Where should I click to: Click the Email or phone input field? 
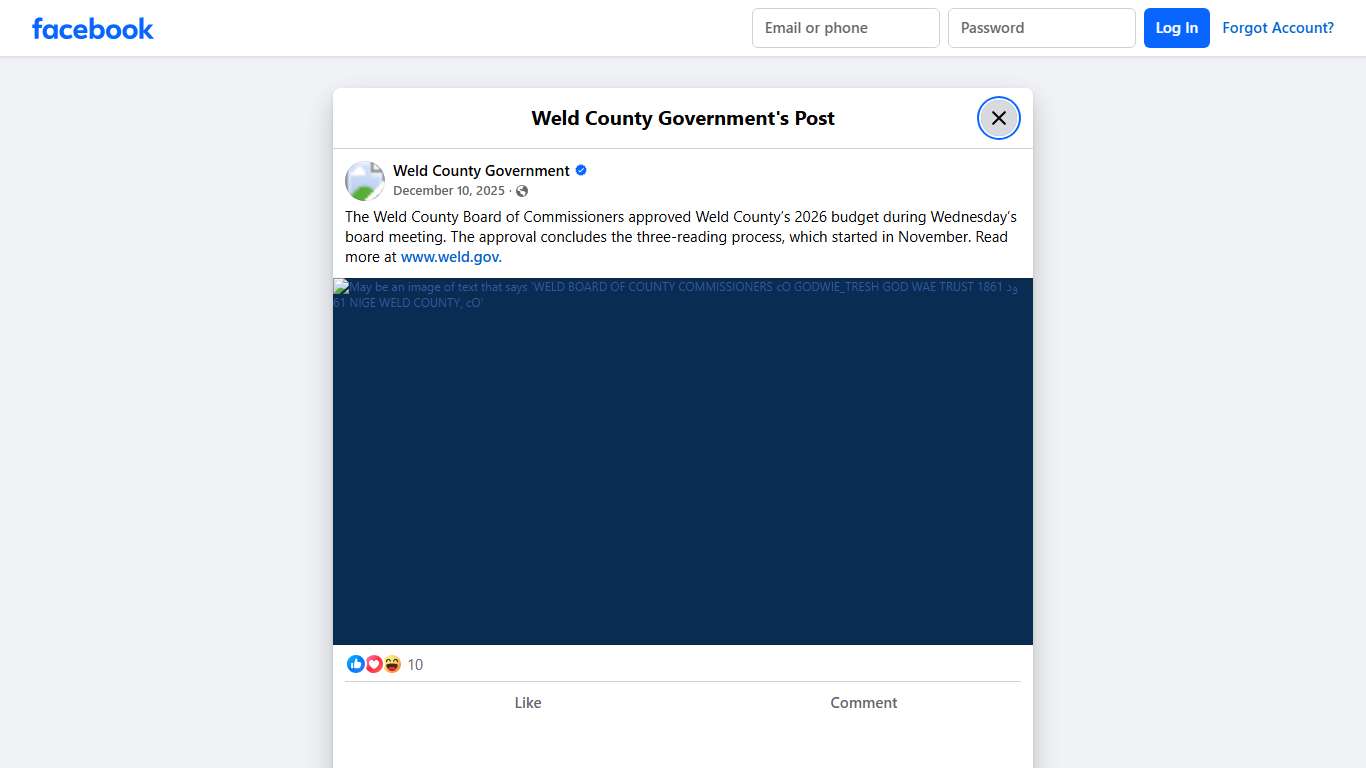(845, 28)
